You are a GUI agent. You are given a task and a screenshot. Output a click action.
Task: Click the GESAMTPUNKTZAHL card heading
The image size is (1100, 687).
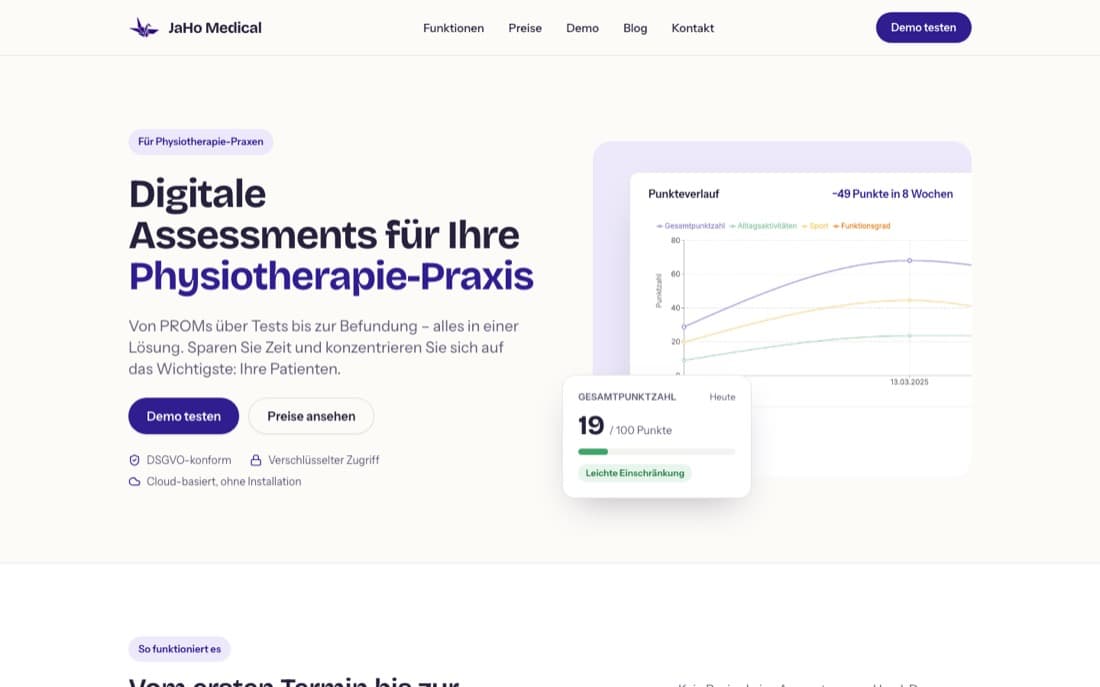[627, 397]
